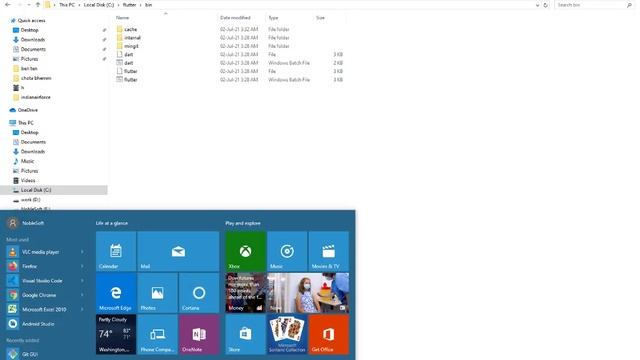Open the Money news tile
The image size is (640, 360).
(x=245, y=293)
